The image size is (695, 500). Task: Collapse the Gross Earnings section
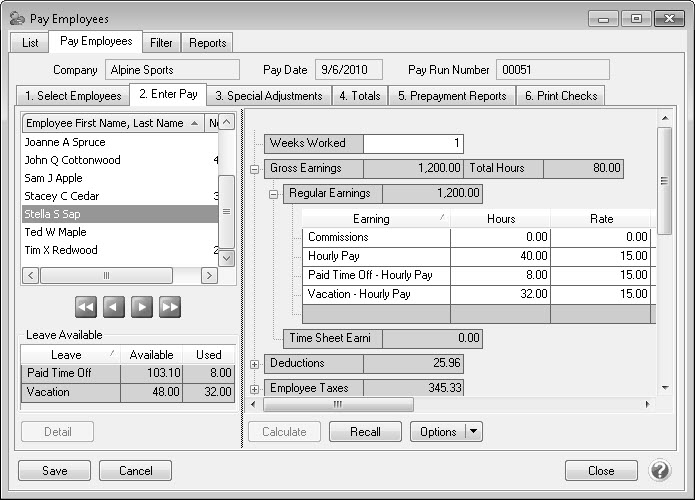254,169
